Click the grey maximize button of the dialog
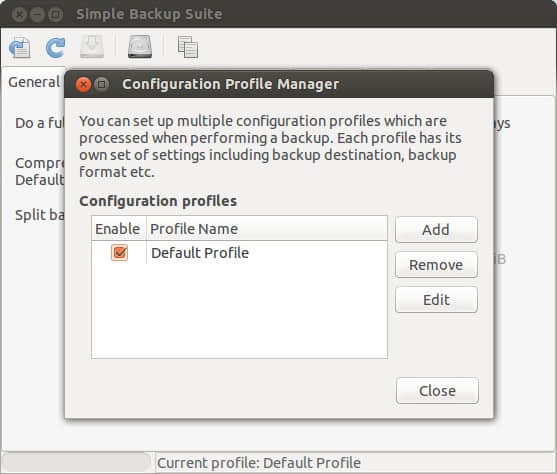The image size is (557, 474). 102,84
